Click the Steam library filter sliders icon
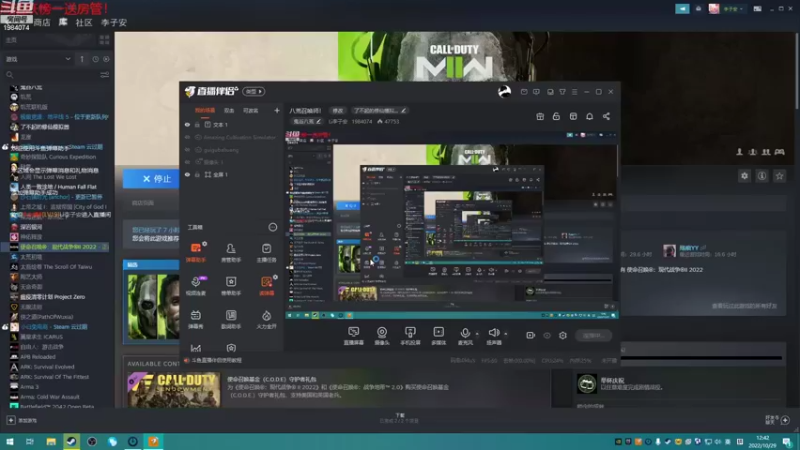800x450 pixels. (x=105, y=75)
